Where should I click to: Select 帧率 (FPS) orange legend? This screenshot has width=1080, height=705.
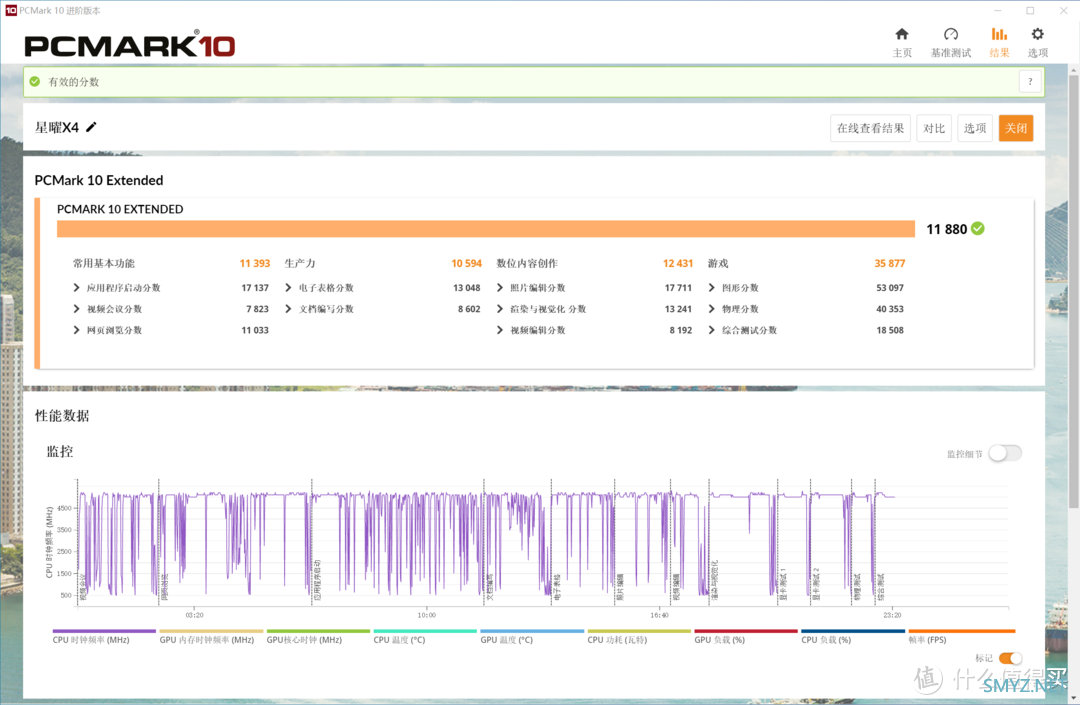(x=962, y=637)
